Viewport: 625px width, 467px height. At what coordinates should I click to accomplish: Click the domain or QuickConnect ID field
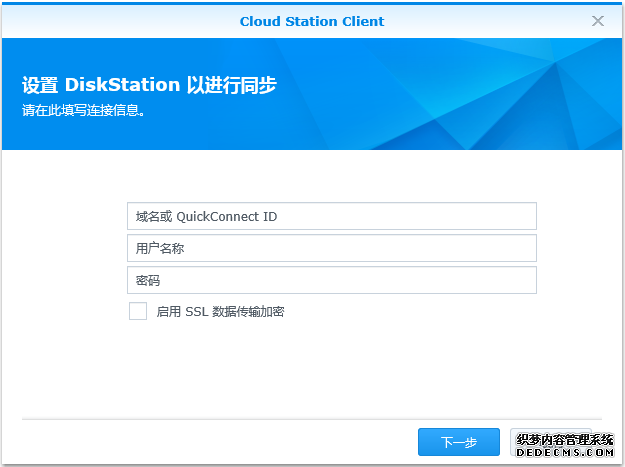point(332,216)
